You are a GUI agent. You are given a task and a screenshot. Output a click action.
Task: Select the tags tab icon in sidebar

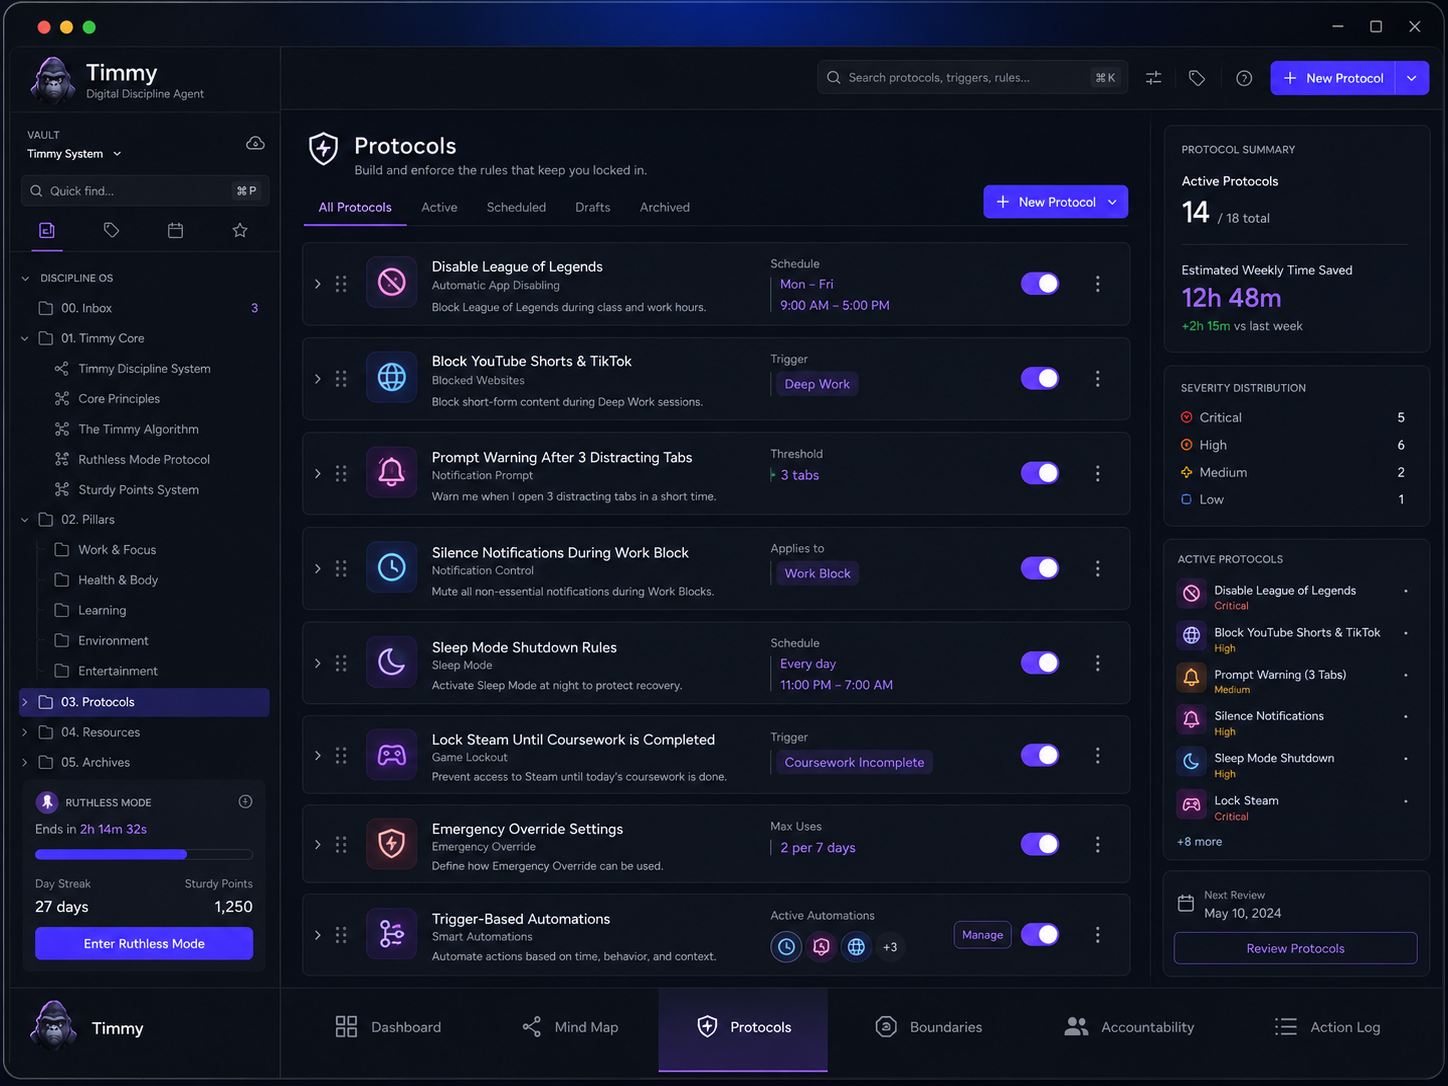pos(111,230)
